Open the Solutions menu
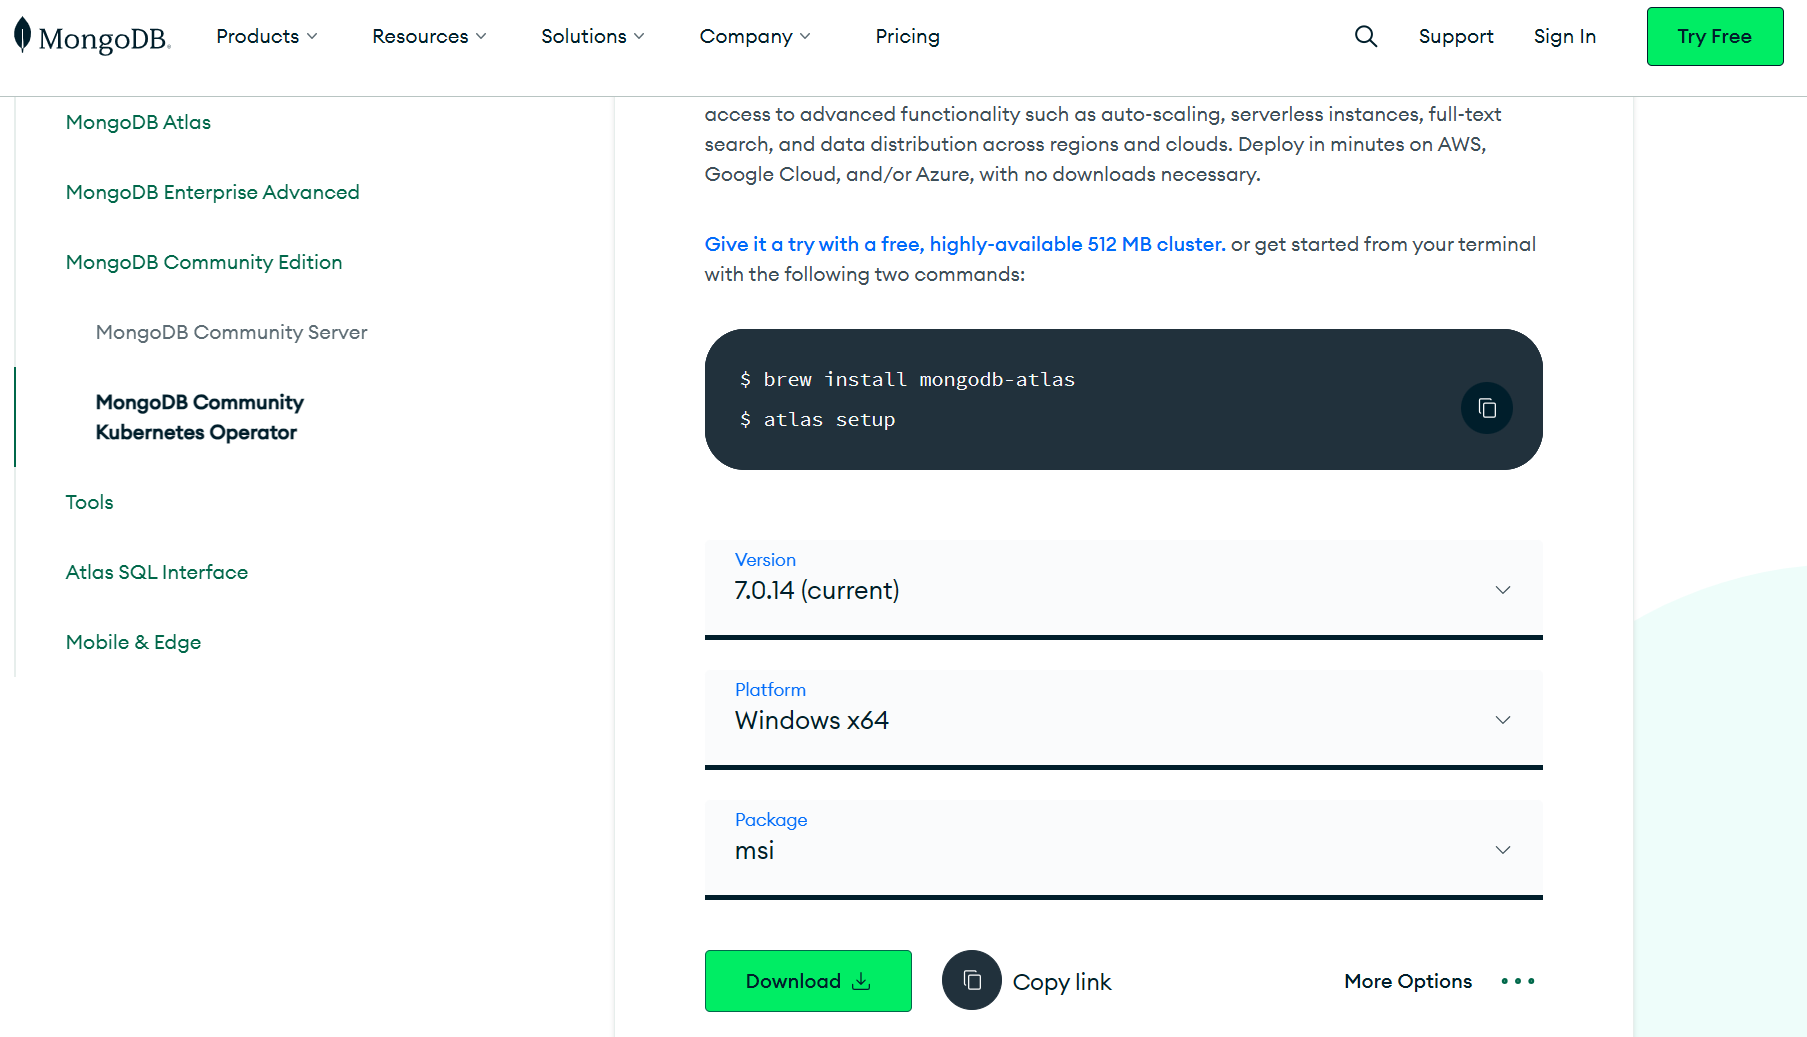Viewport: 1807px width, 1037px height. pyautogui.click(x=593, y=36)
